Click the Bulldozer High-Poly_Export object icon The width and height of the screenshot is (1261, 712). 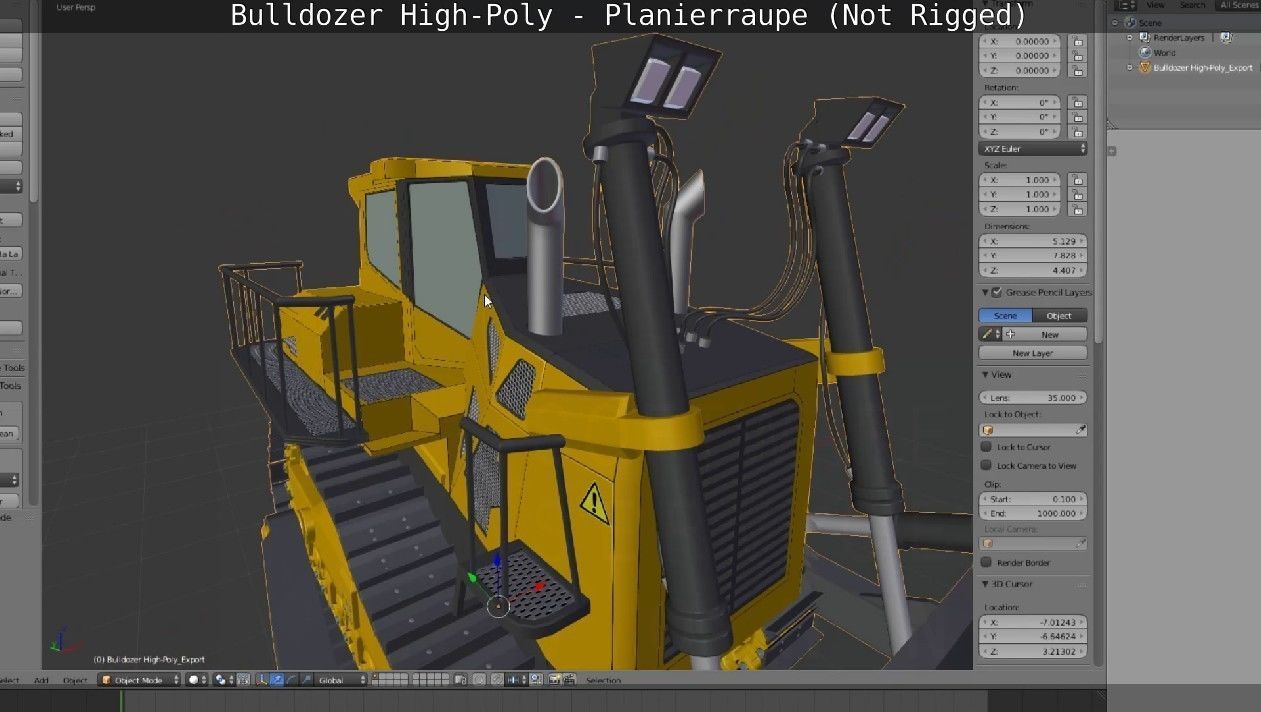click(1145, 68)
